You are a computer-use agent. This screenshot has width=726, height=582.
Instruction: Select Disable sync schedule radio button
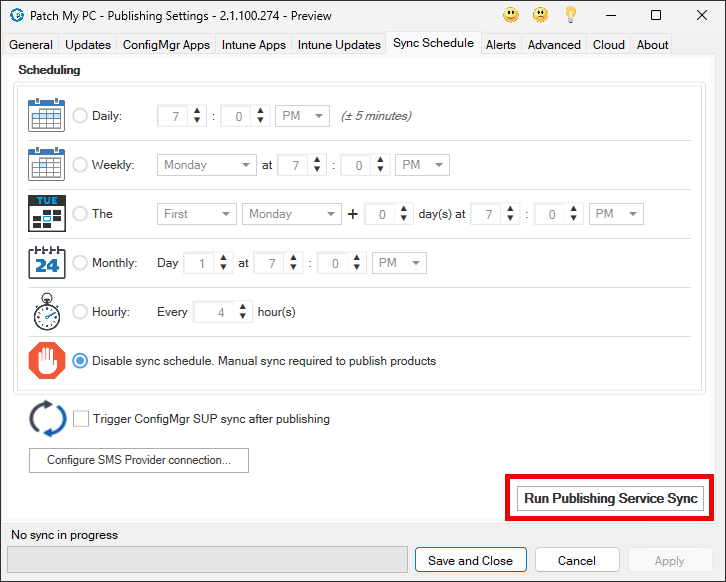[x=80, y=361]
